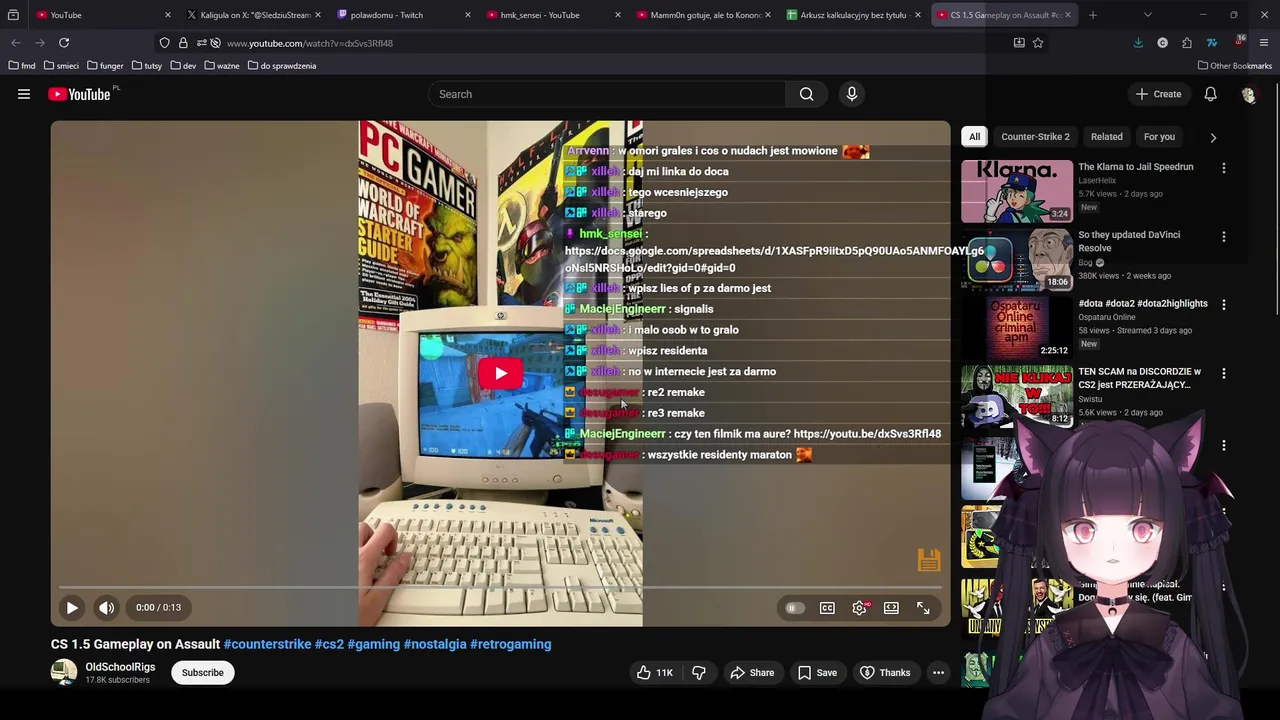Open the browser application menu

1264,43
